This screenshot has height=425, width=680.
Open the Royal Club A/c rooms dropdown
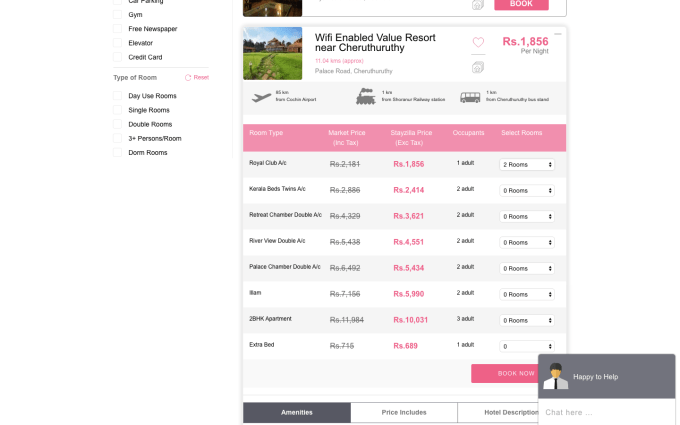[x=527, y=164]
